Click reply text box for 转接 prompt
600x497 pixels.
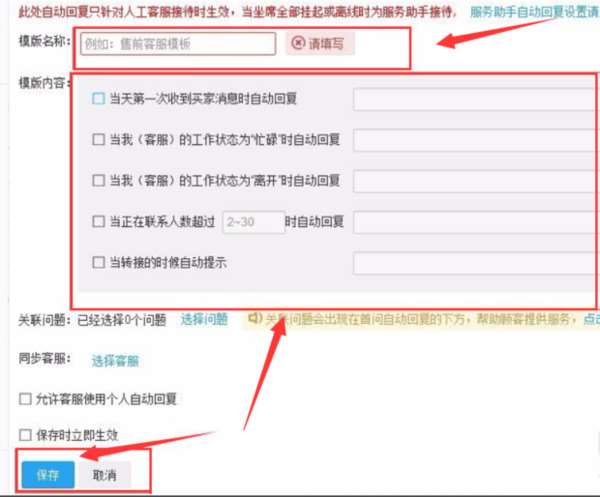[474, 263]
